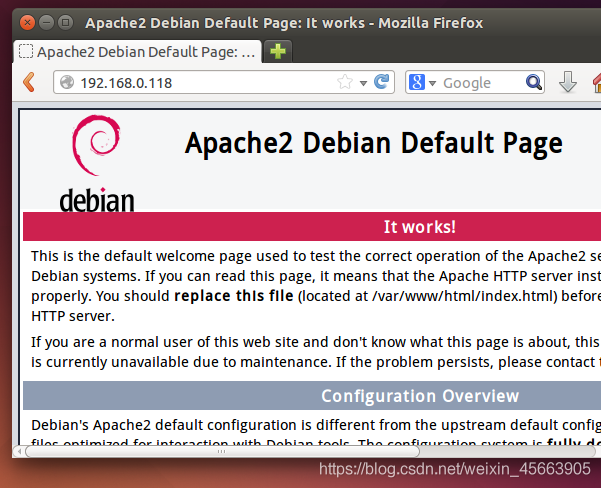Screen dimensions: 601x488
Task: Click the reload page icon
Action: (381, 82)
